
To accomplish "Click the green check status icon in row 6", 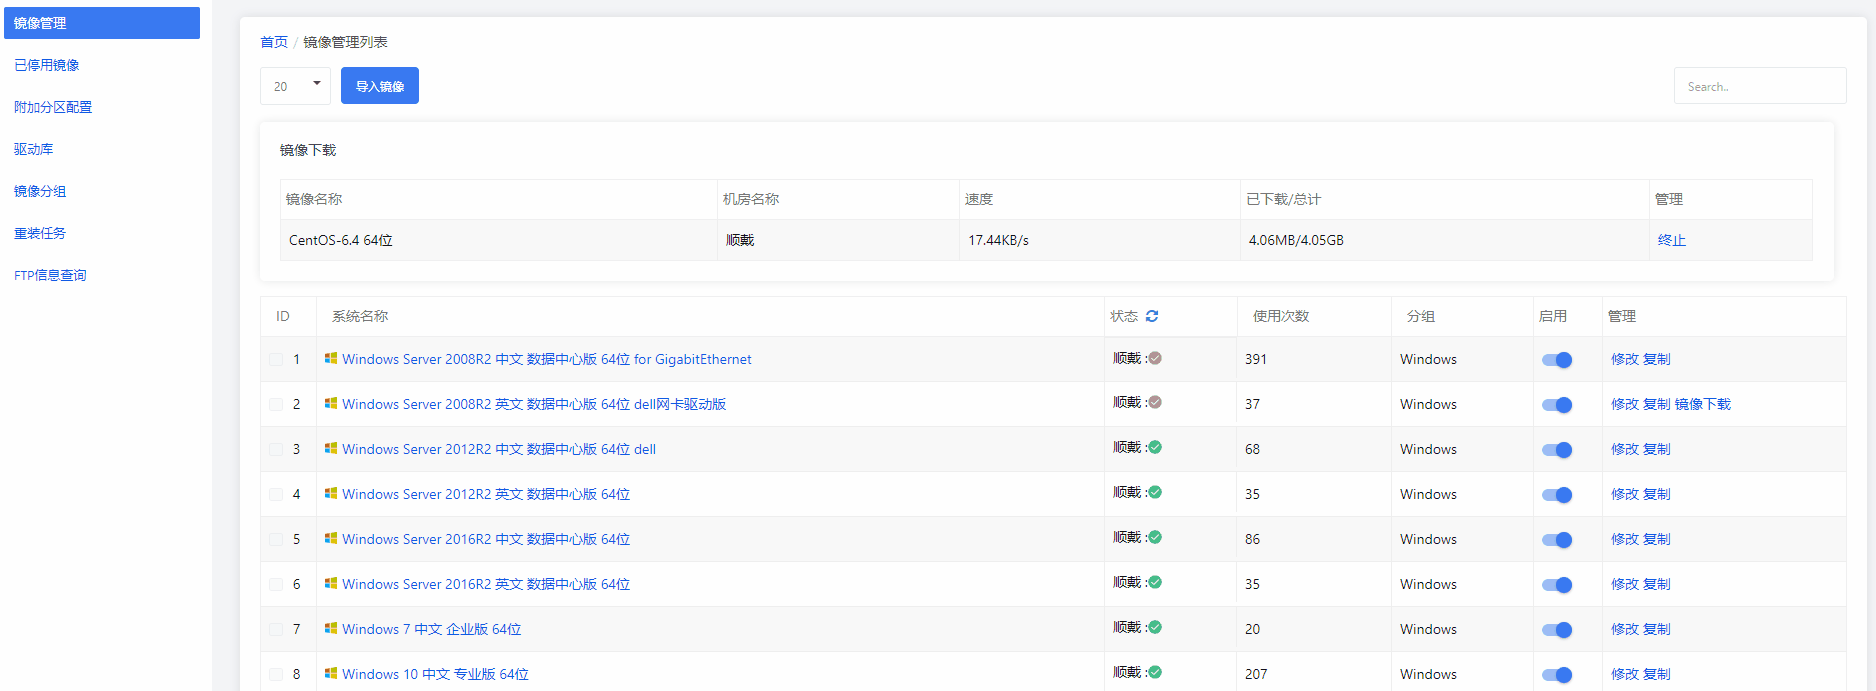I will pos(1155,582).
